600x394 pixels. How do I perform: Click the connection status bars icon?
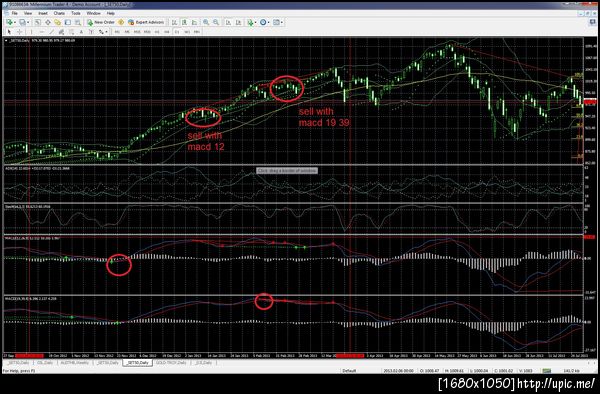click(x=547, y=371)
